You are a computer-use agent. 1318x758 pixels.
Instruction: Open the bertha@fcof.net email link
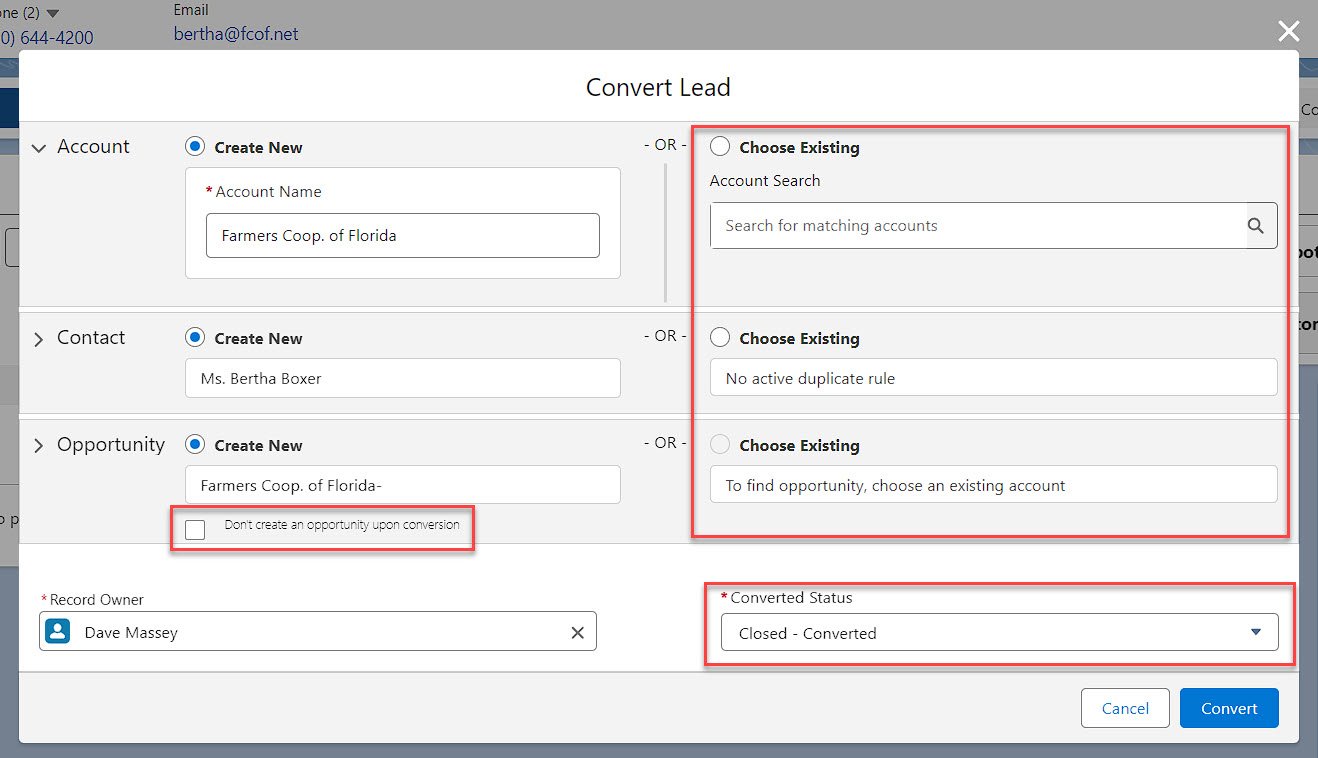point(236,34)
